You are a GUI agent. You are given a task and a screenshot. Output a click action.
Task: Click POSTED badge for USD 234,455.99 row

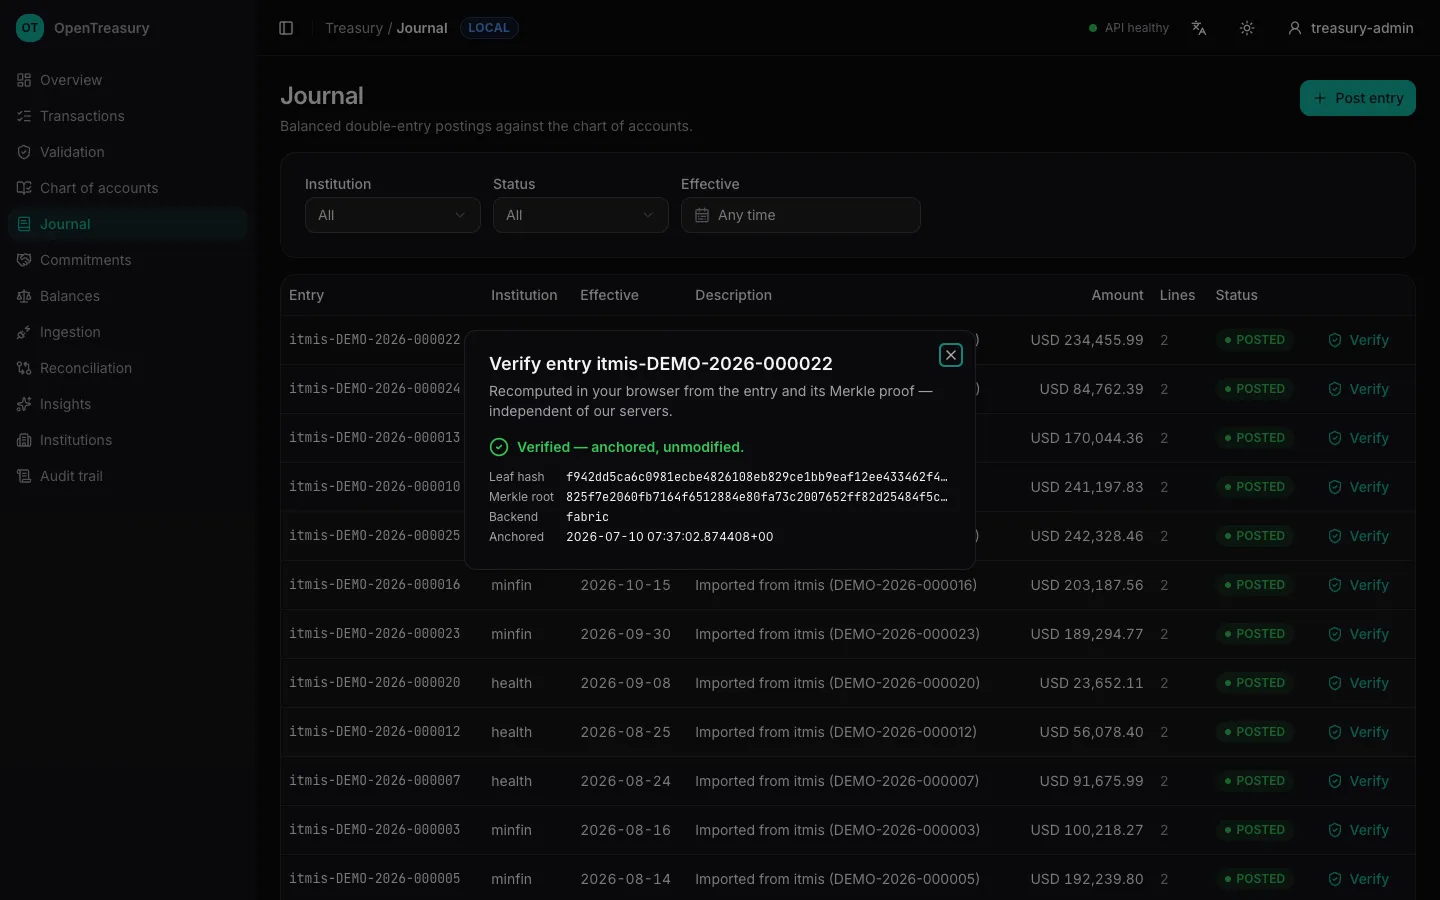click(1254, 340)
